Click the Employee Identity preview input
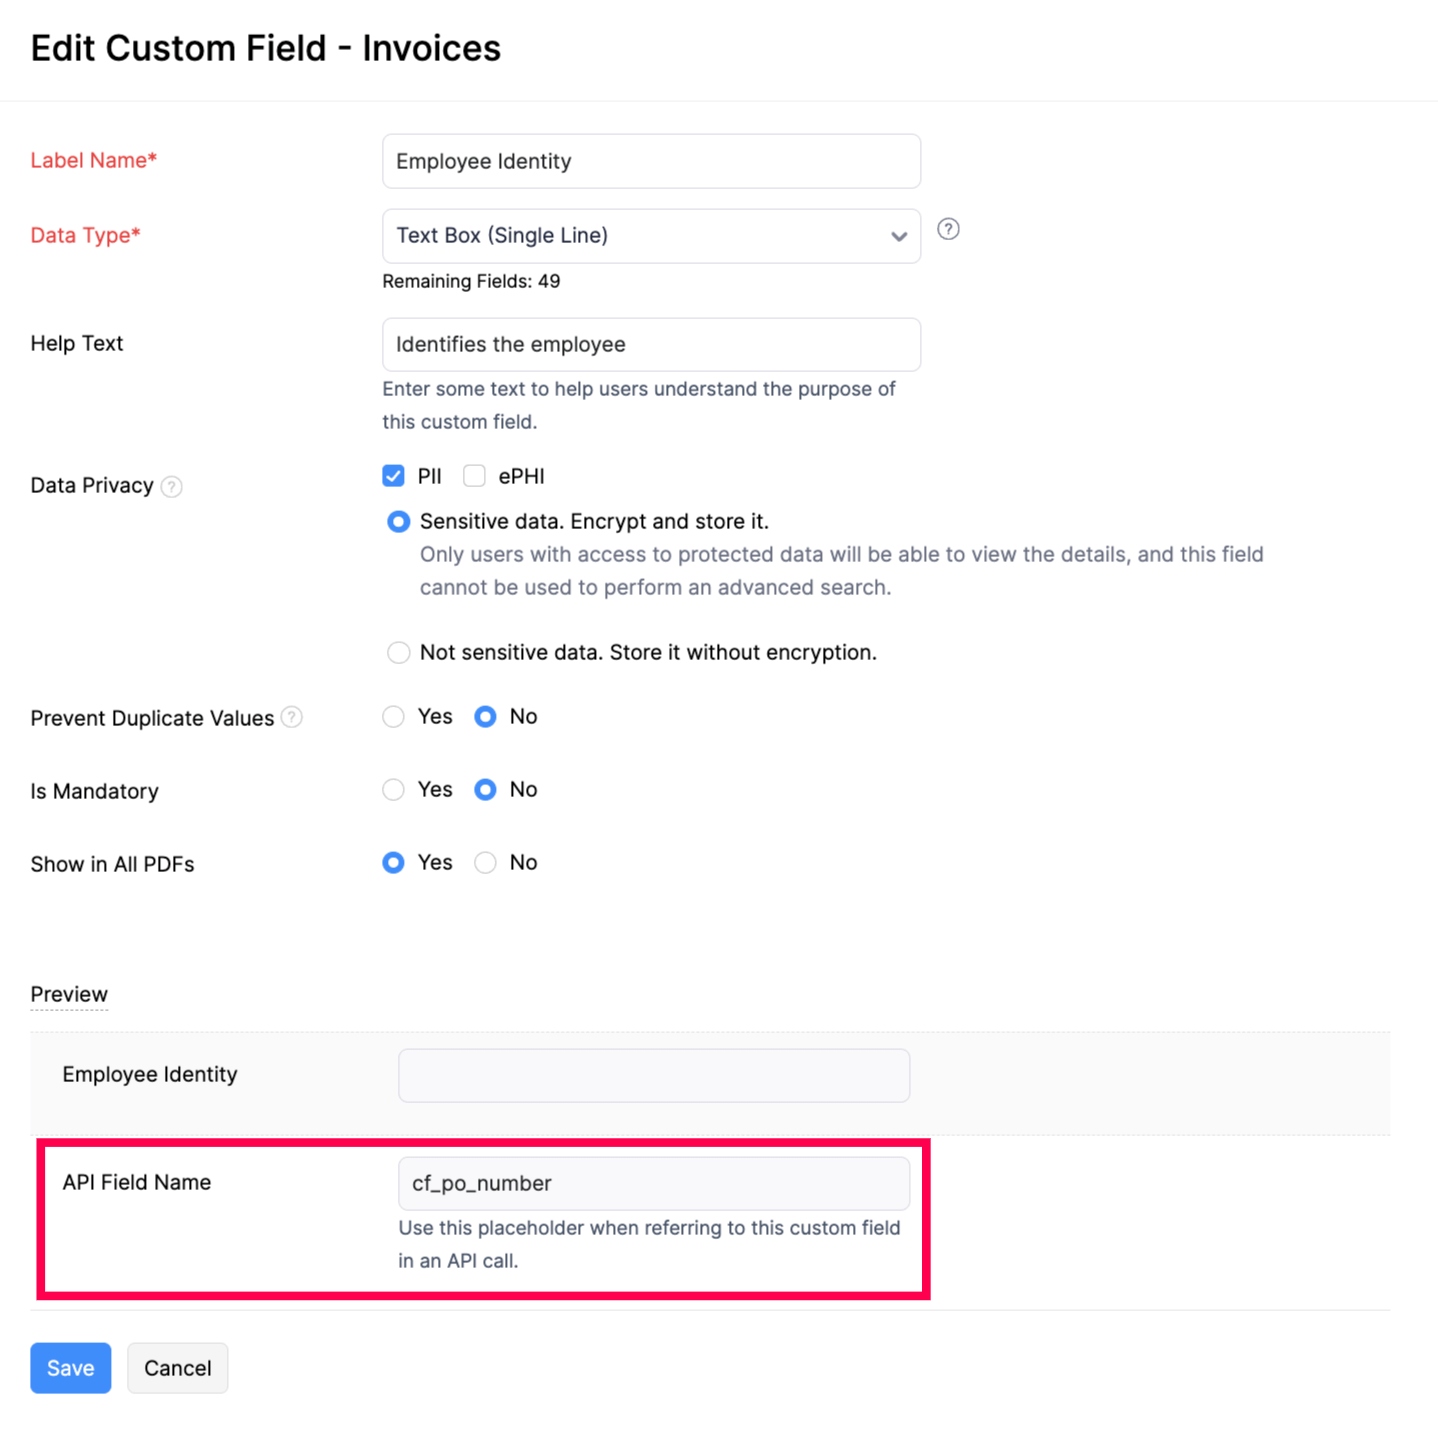The image size is (1438, 1432). point(653,1075)
